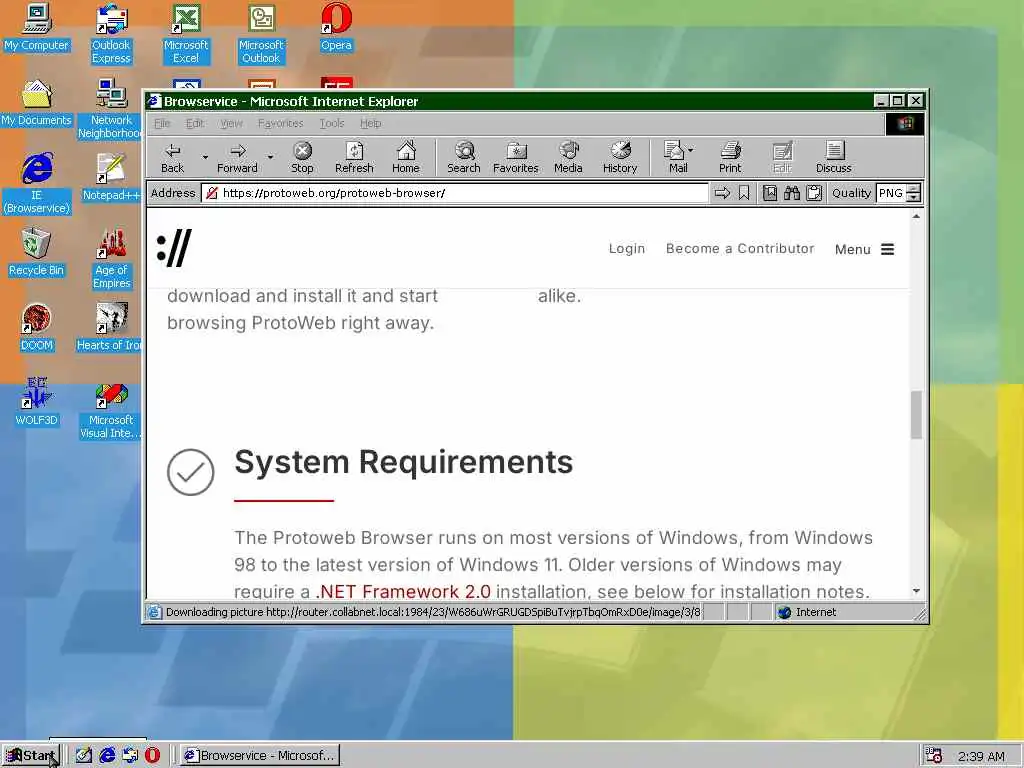Follow the .NET Framework 2.0 link

point(403,592)
